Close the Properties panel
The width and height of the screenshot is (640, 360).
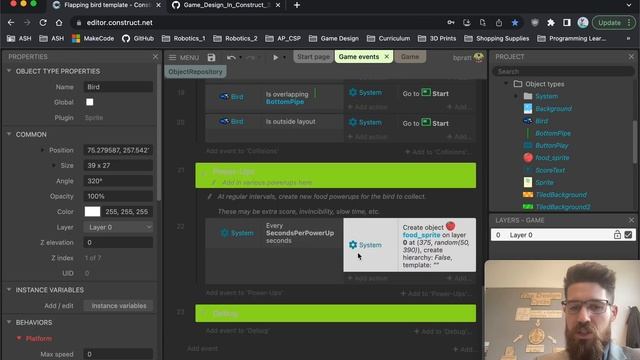(155, 57)
